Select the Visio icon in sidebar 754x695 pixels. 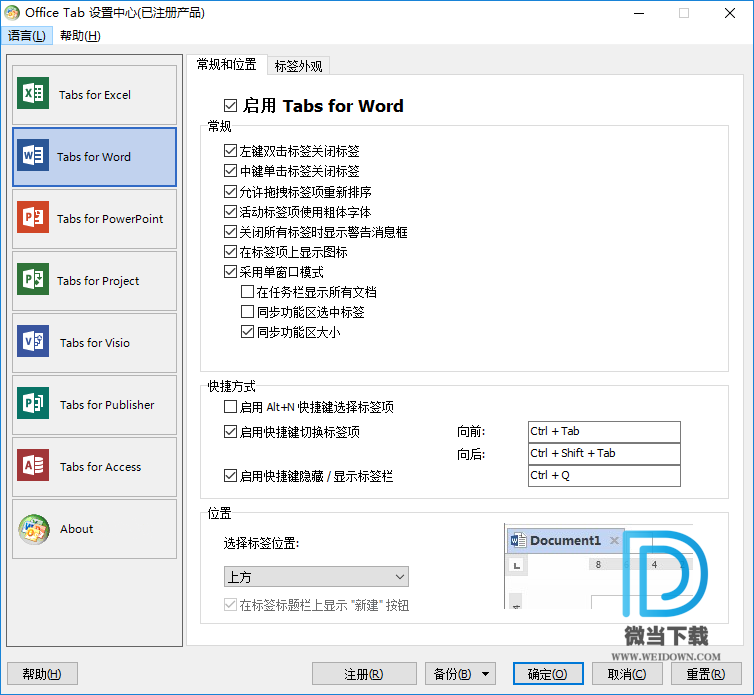tap(33, 341)
